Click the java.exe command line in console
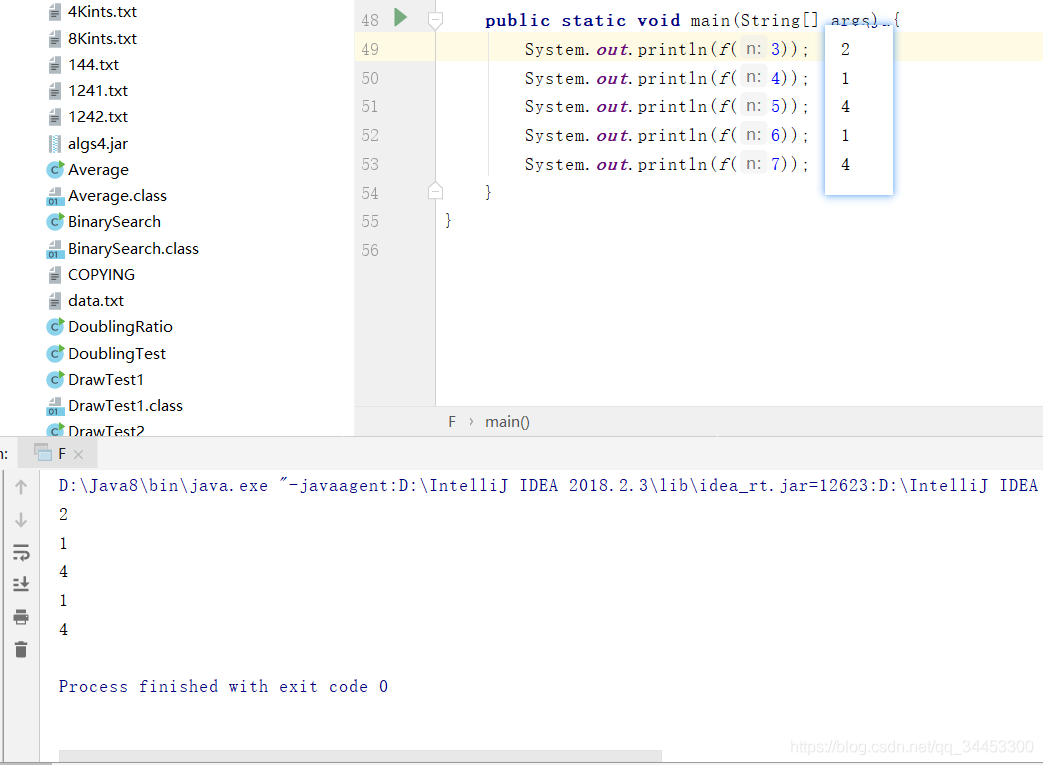This screenshot has width=1043, height=765. tap(548, 486)
